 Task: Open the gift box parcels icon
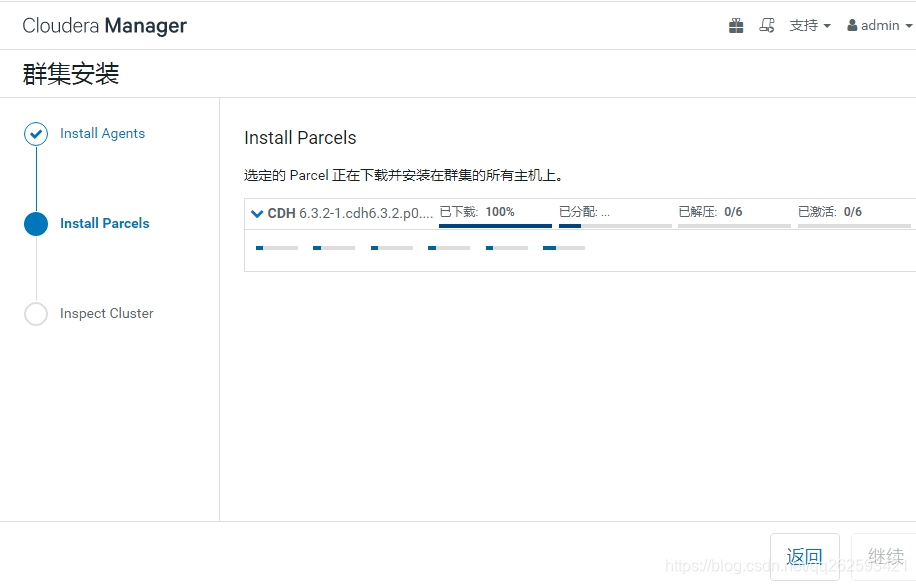pyautogui.click(x=736, y=26)
